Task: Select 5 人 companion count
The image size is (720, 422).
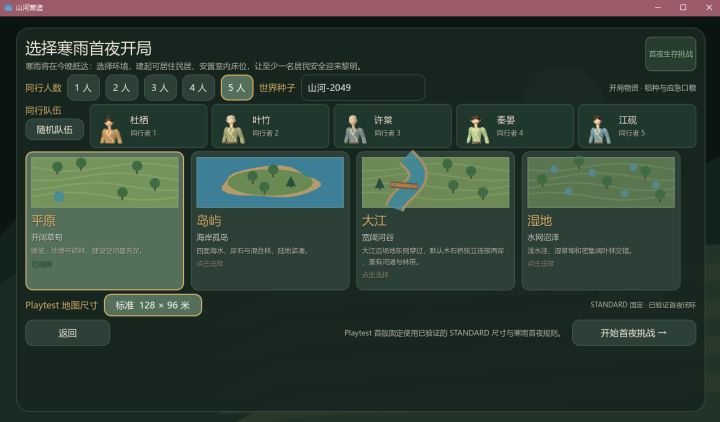Action: pyautogui.click(x=237, y=88)
